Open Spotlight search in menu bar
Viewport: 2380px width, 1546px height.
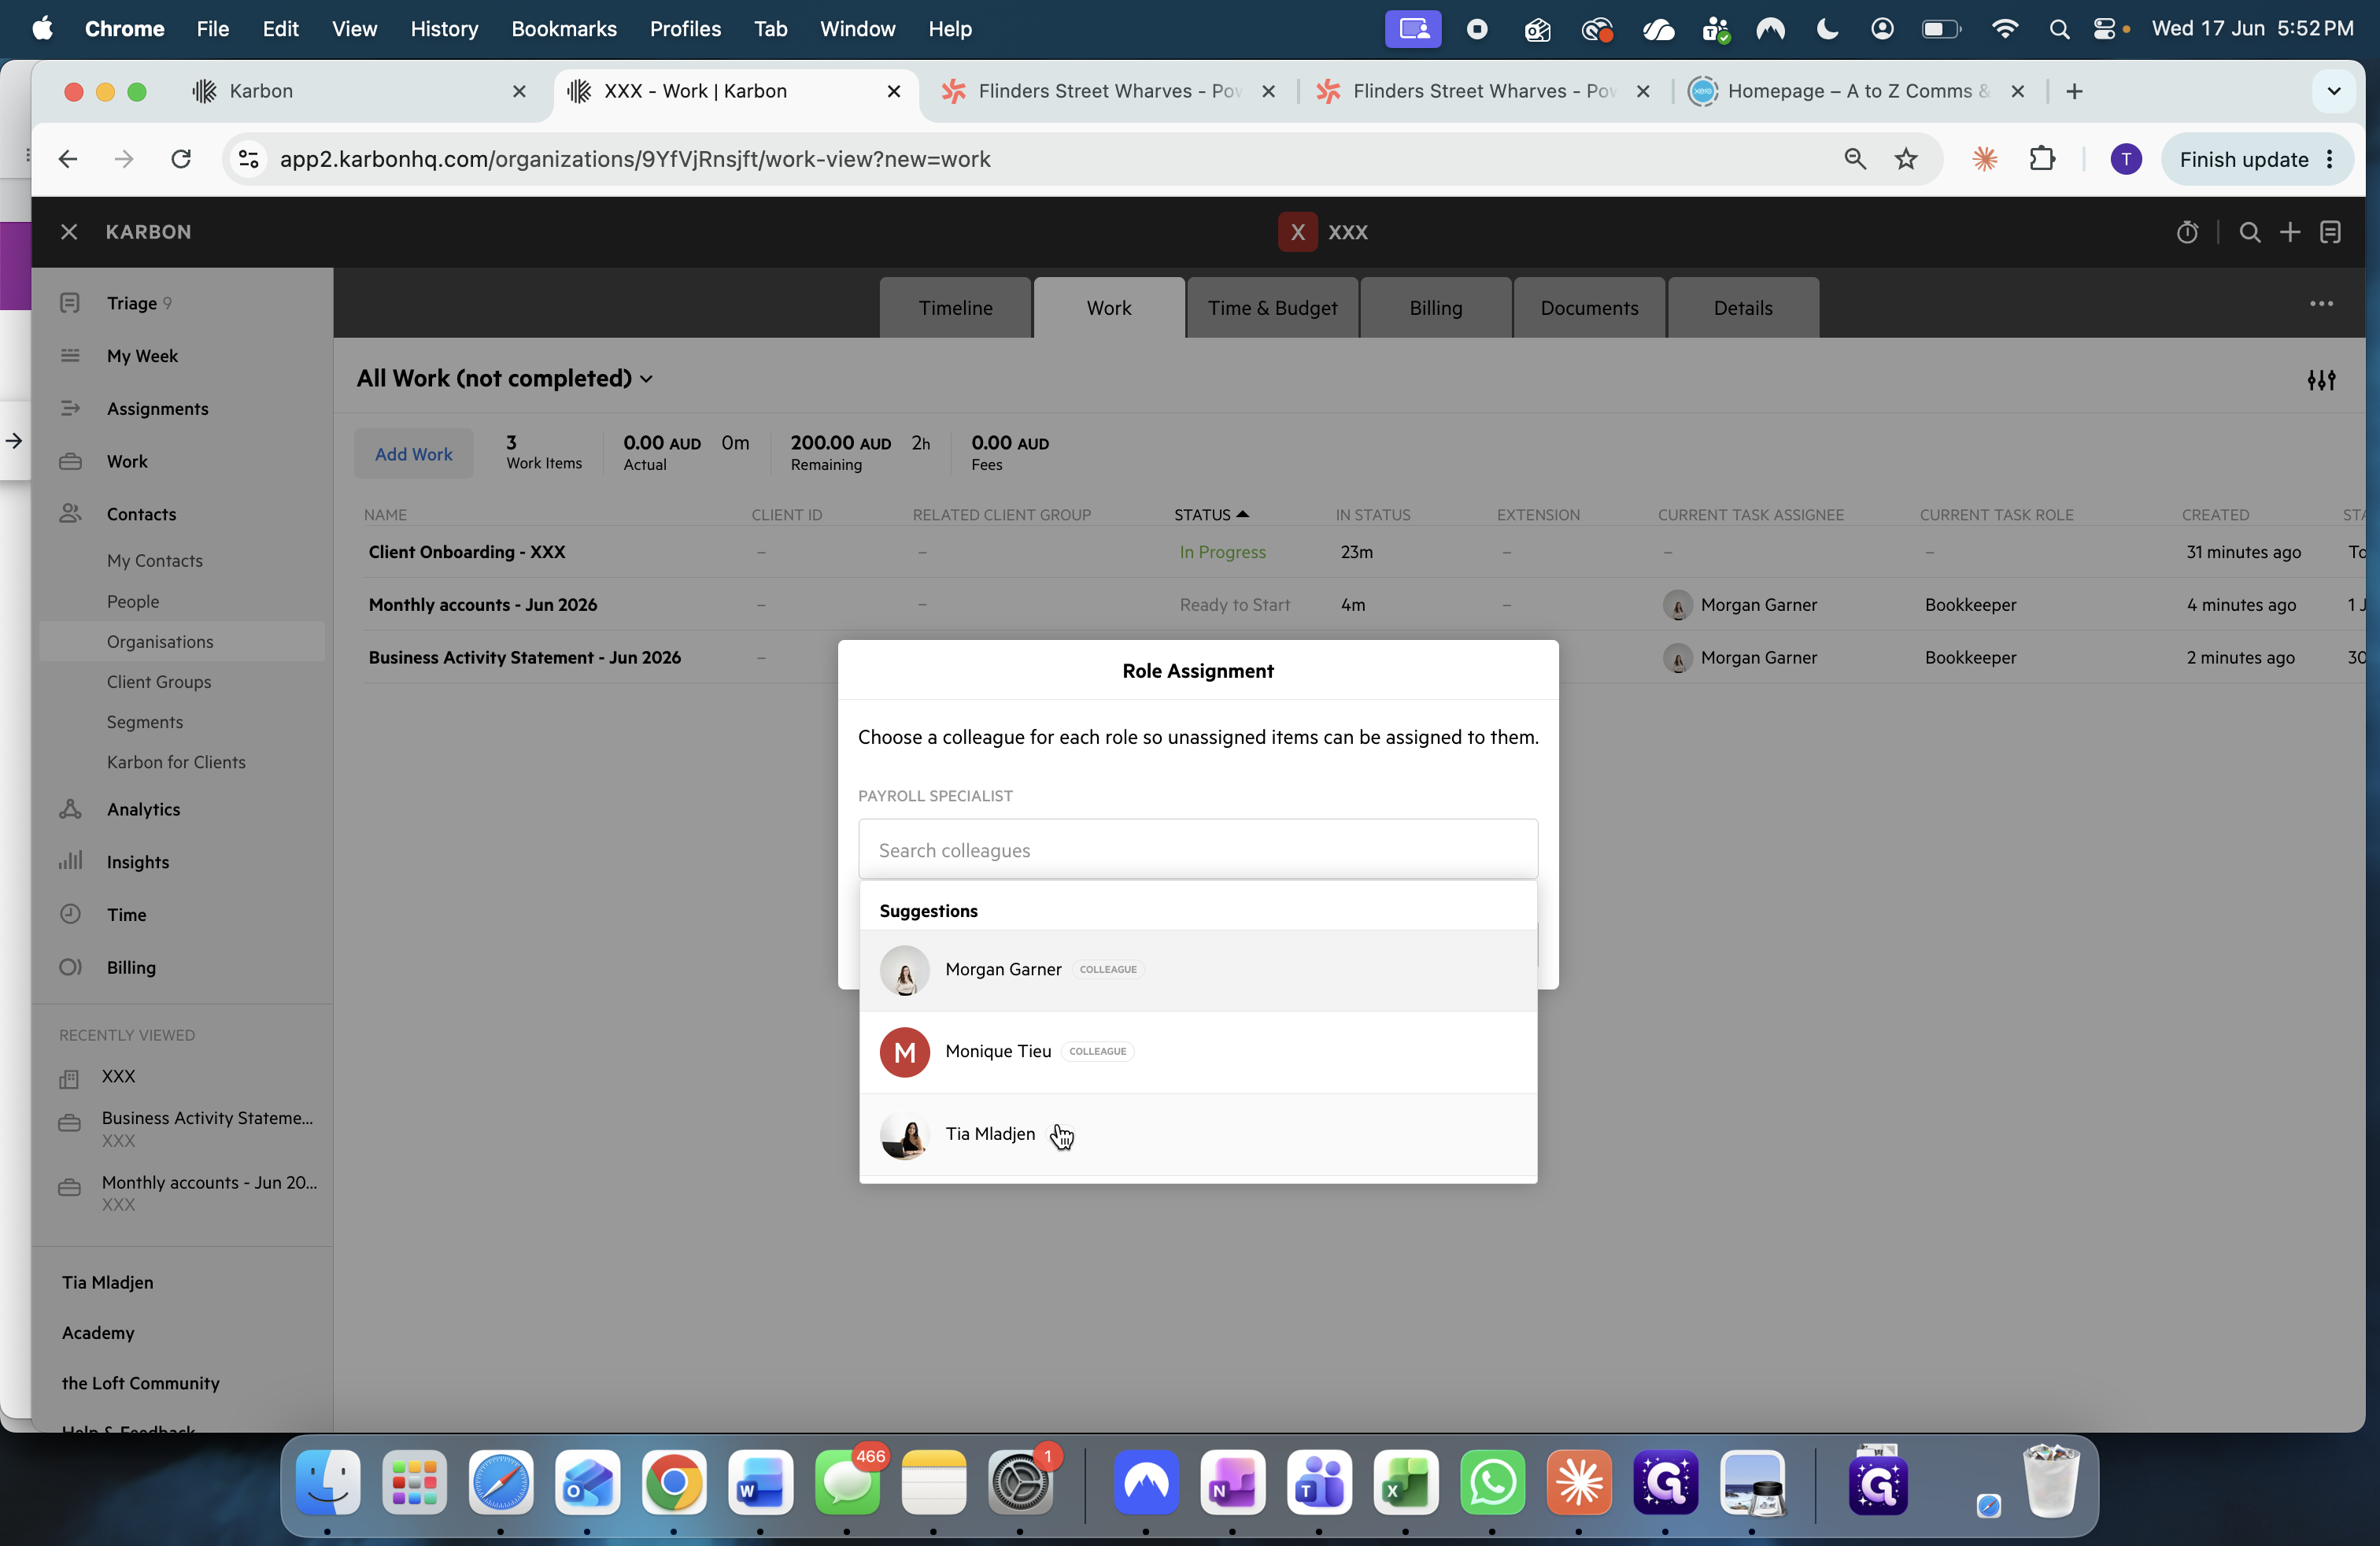(2059, 29)
